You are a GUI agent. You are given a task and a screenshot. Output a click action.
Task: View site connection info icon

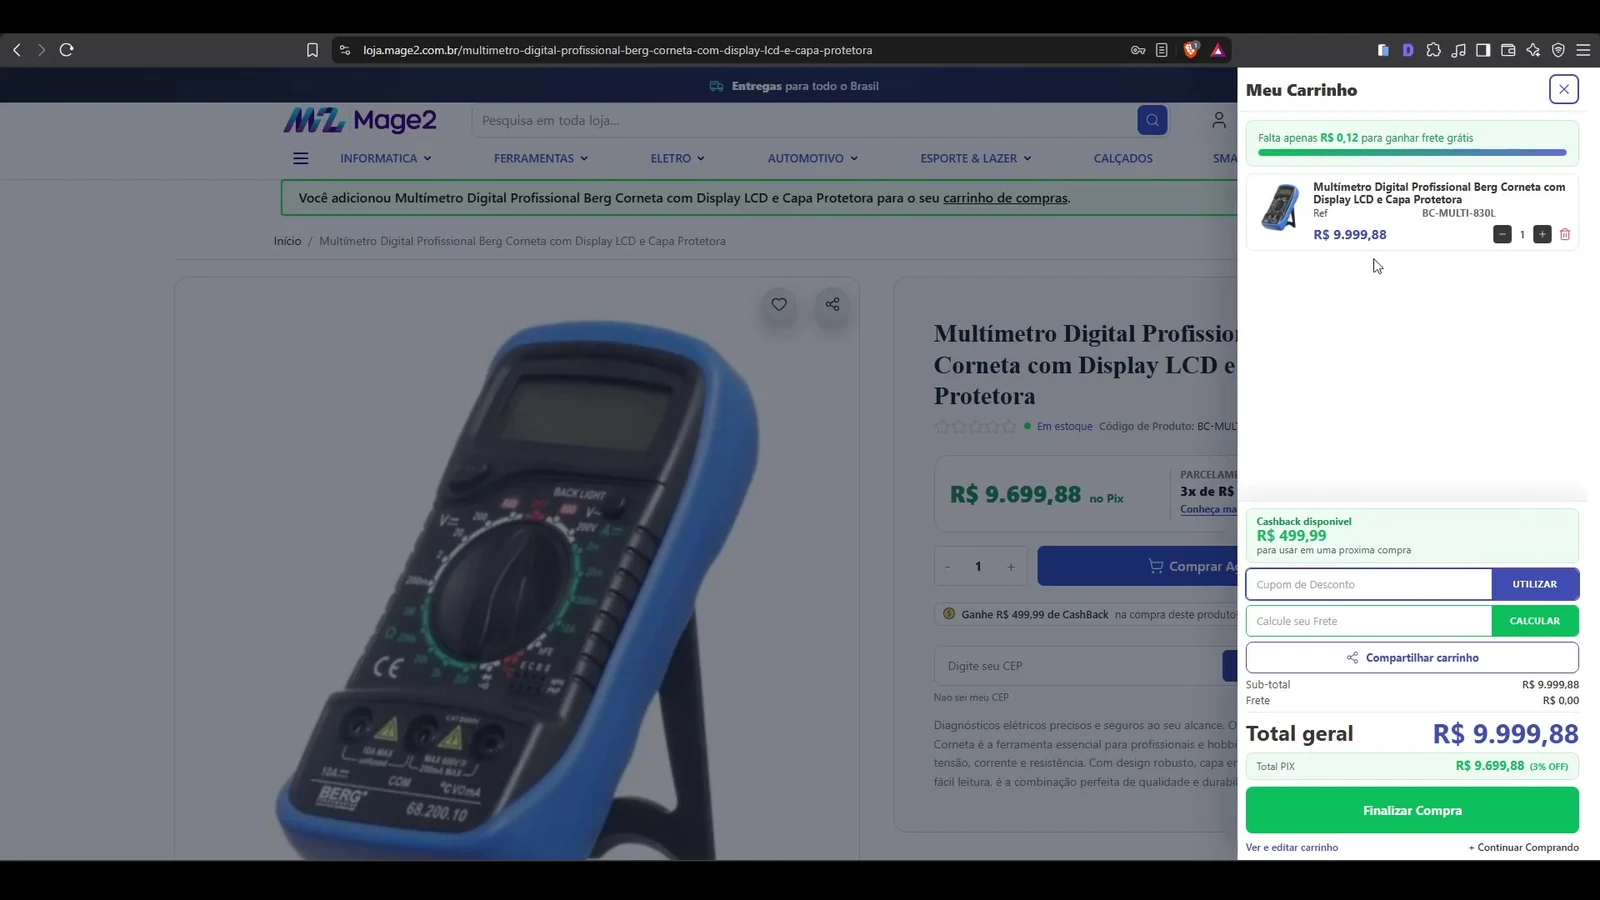(x=345, y=50)
